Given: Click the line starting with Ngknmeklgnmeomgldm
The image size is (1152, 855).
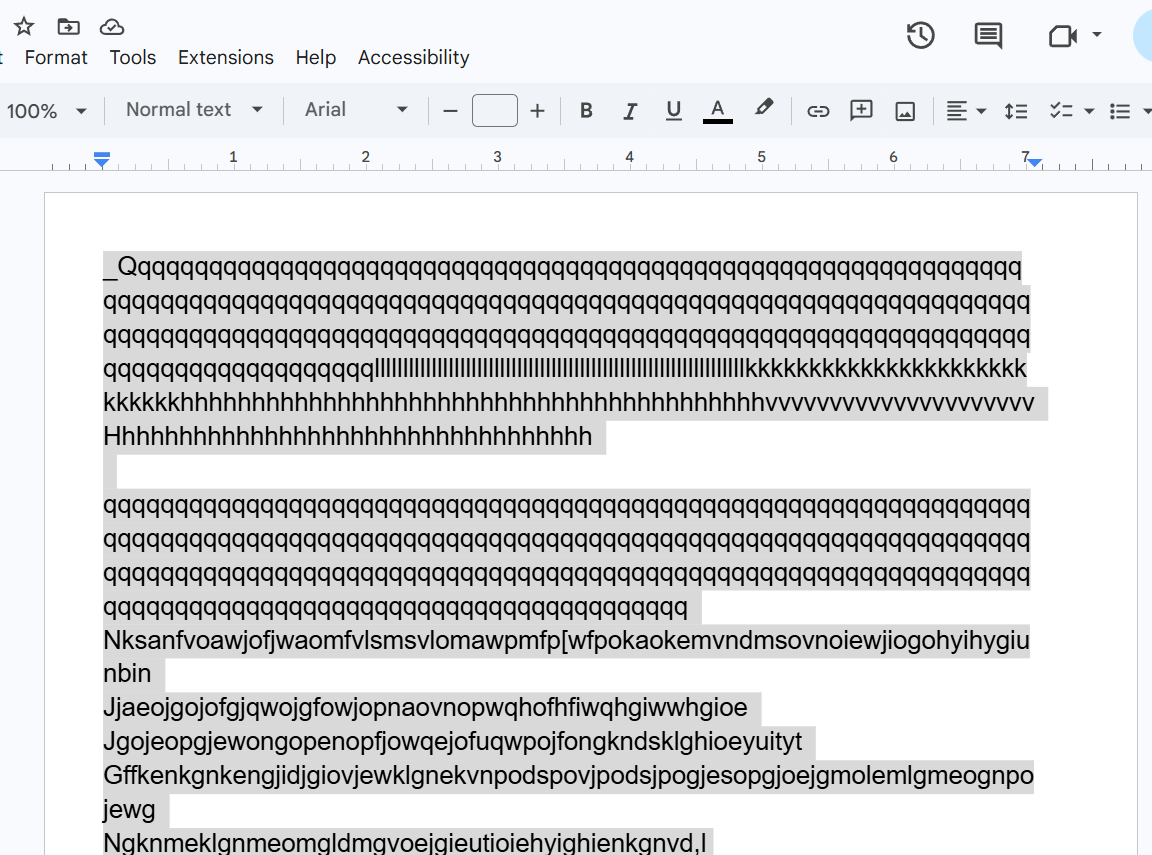Looking at the screenshot, I should 405,843.
